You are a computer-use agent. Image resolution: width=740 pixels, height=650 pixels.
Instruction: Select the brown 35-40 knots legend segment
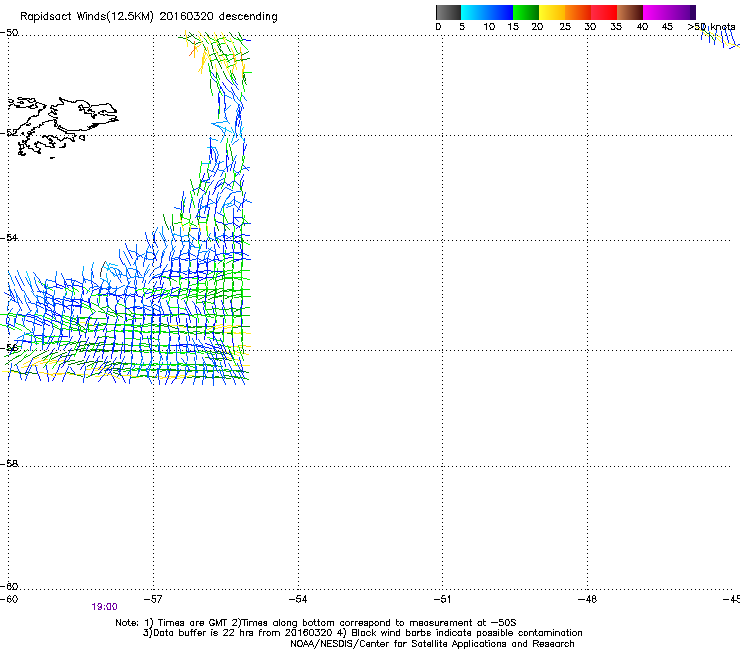click(x=630, y=12)
